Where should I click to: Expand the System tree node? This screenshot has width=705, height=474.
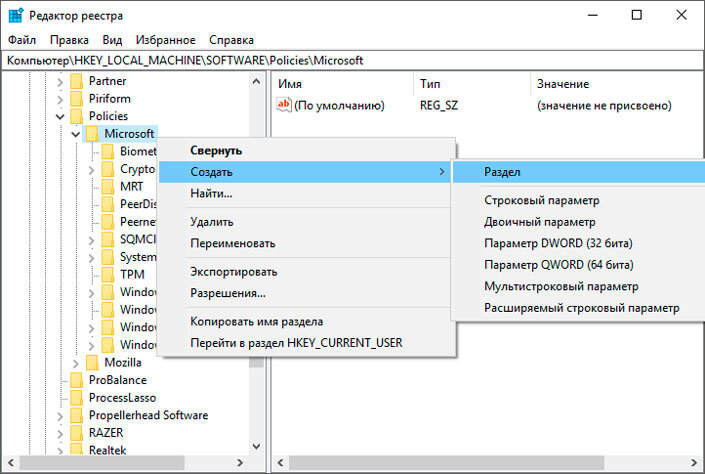91,258
